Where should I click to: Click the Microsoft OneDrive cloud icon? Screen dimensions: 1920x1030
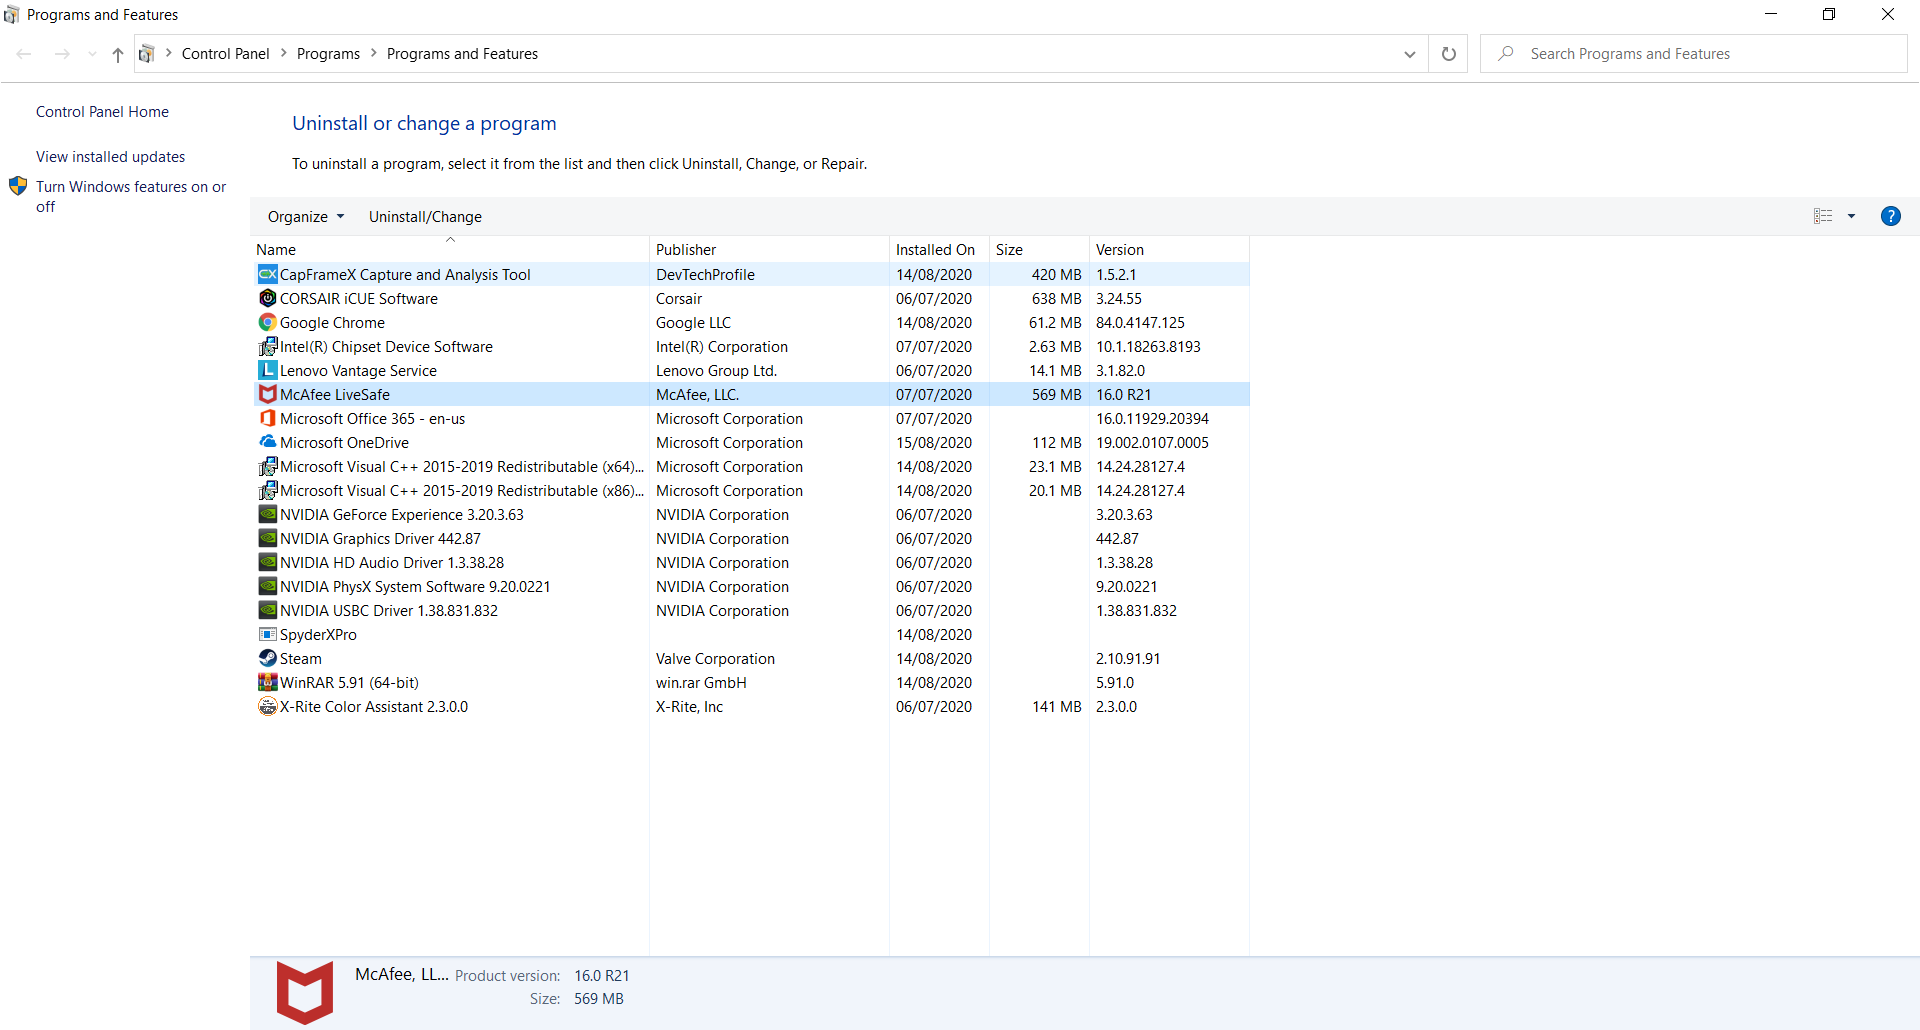[267, 442]
